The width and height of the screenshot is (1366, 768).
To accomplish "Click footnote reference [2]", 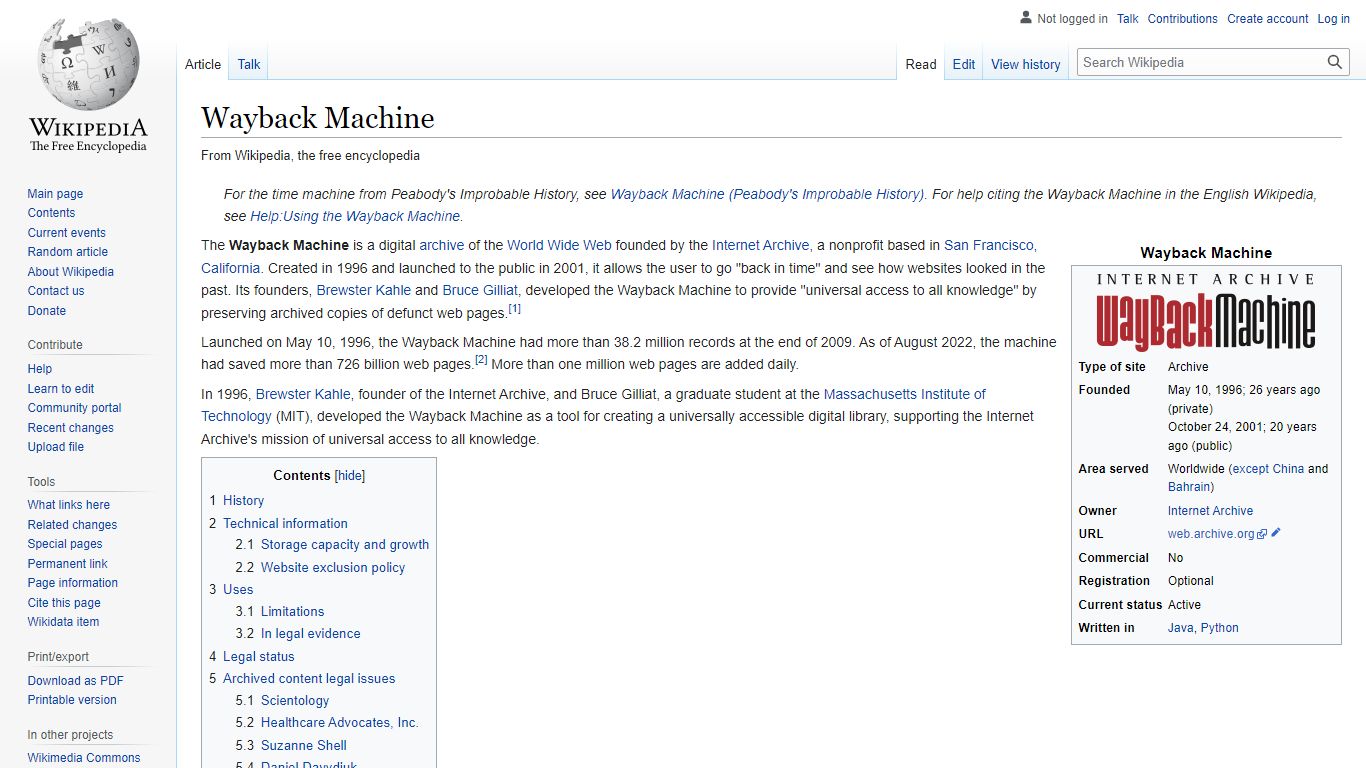I will (481, 360).
